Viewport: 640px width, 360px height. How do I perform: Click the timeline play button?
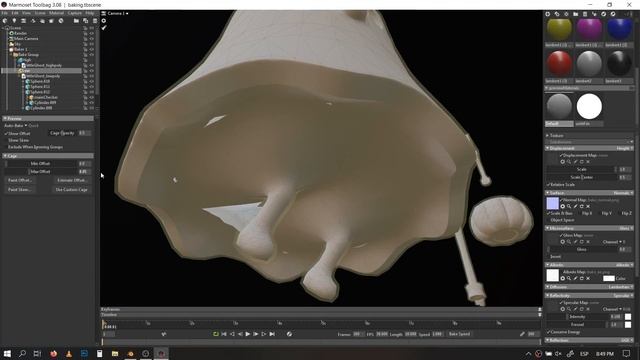click(248, 334)
